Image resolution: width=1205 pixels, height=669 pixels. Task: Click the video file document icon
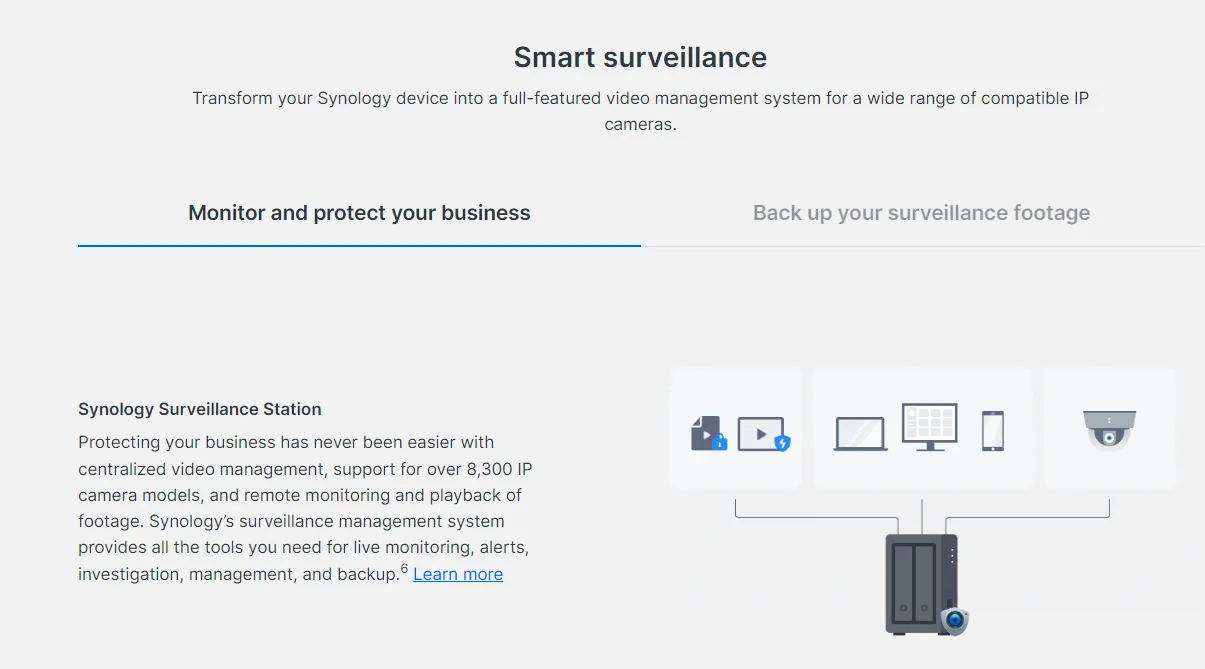coord(705,432)
